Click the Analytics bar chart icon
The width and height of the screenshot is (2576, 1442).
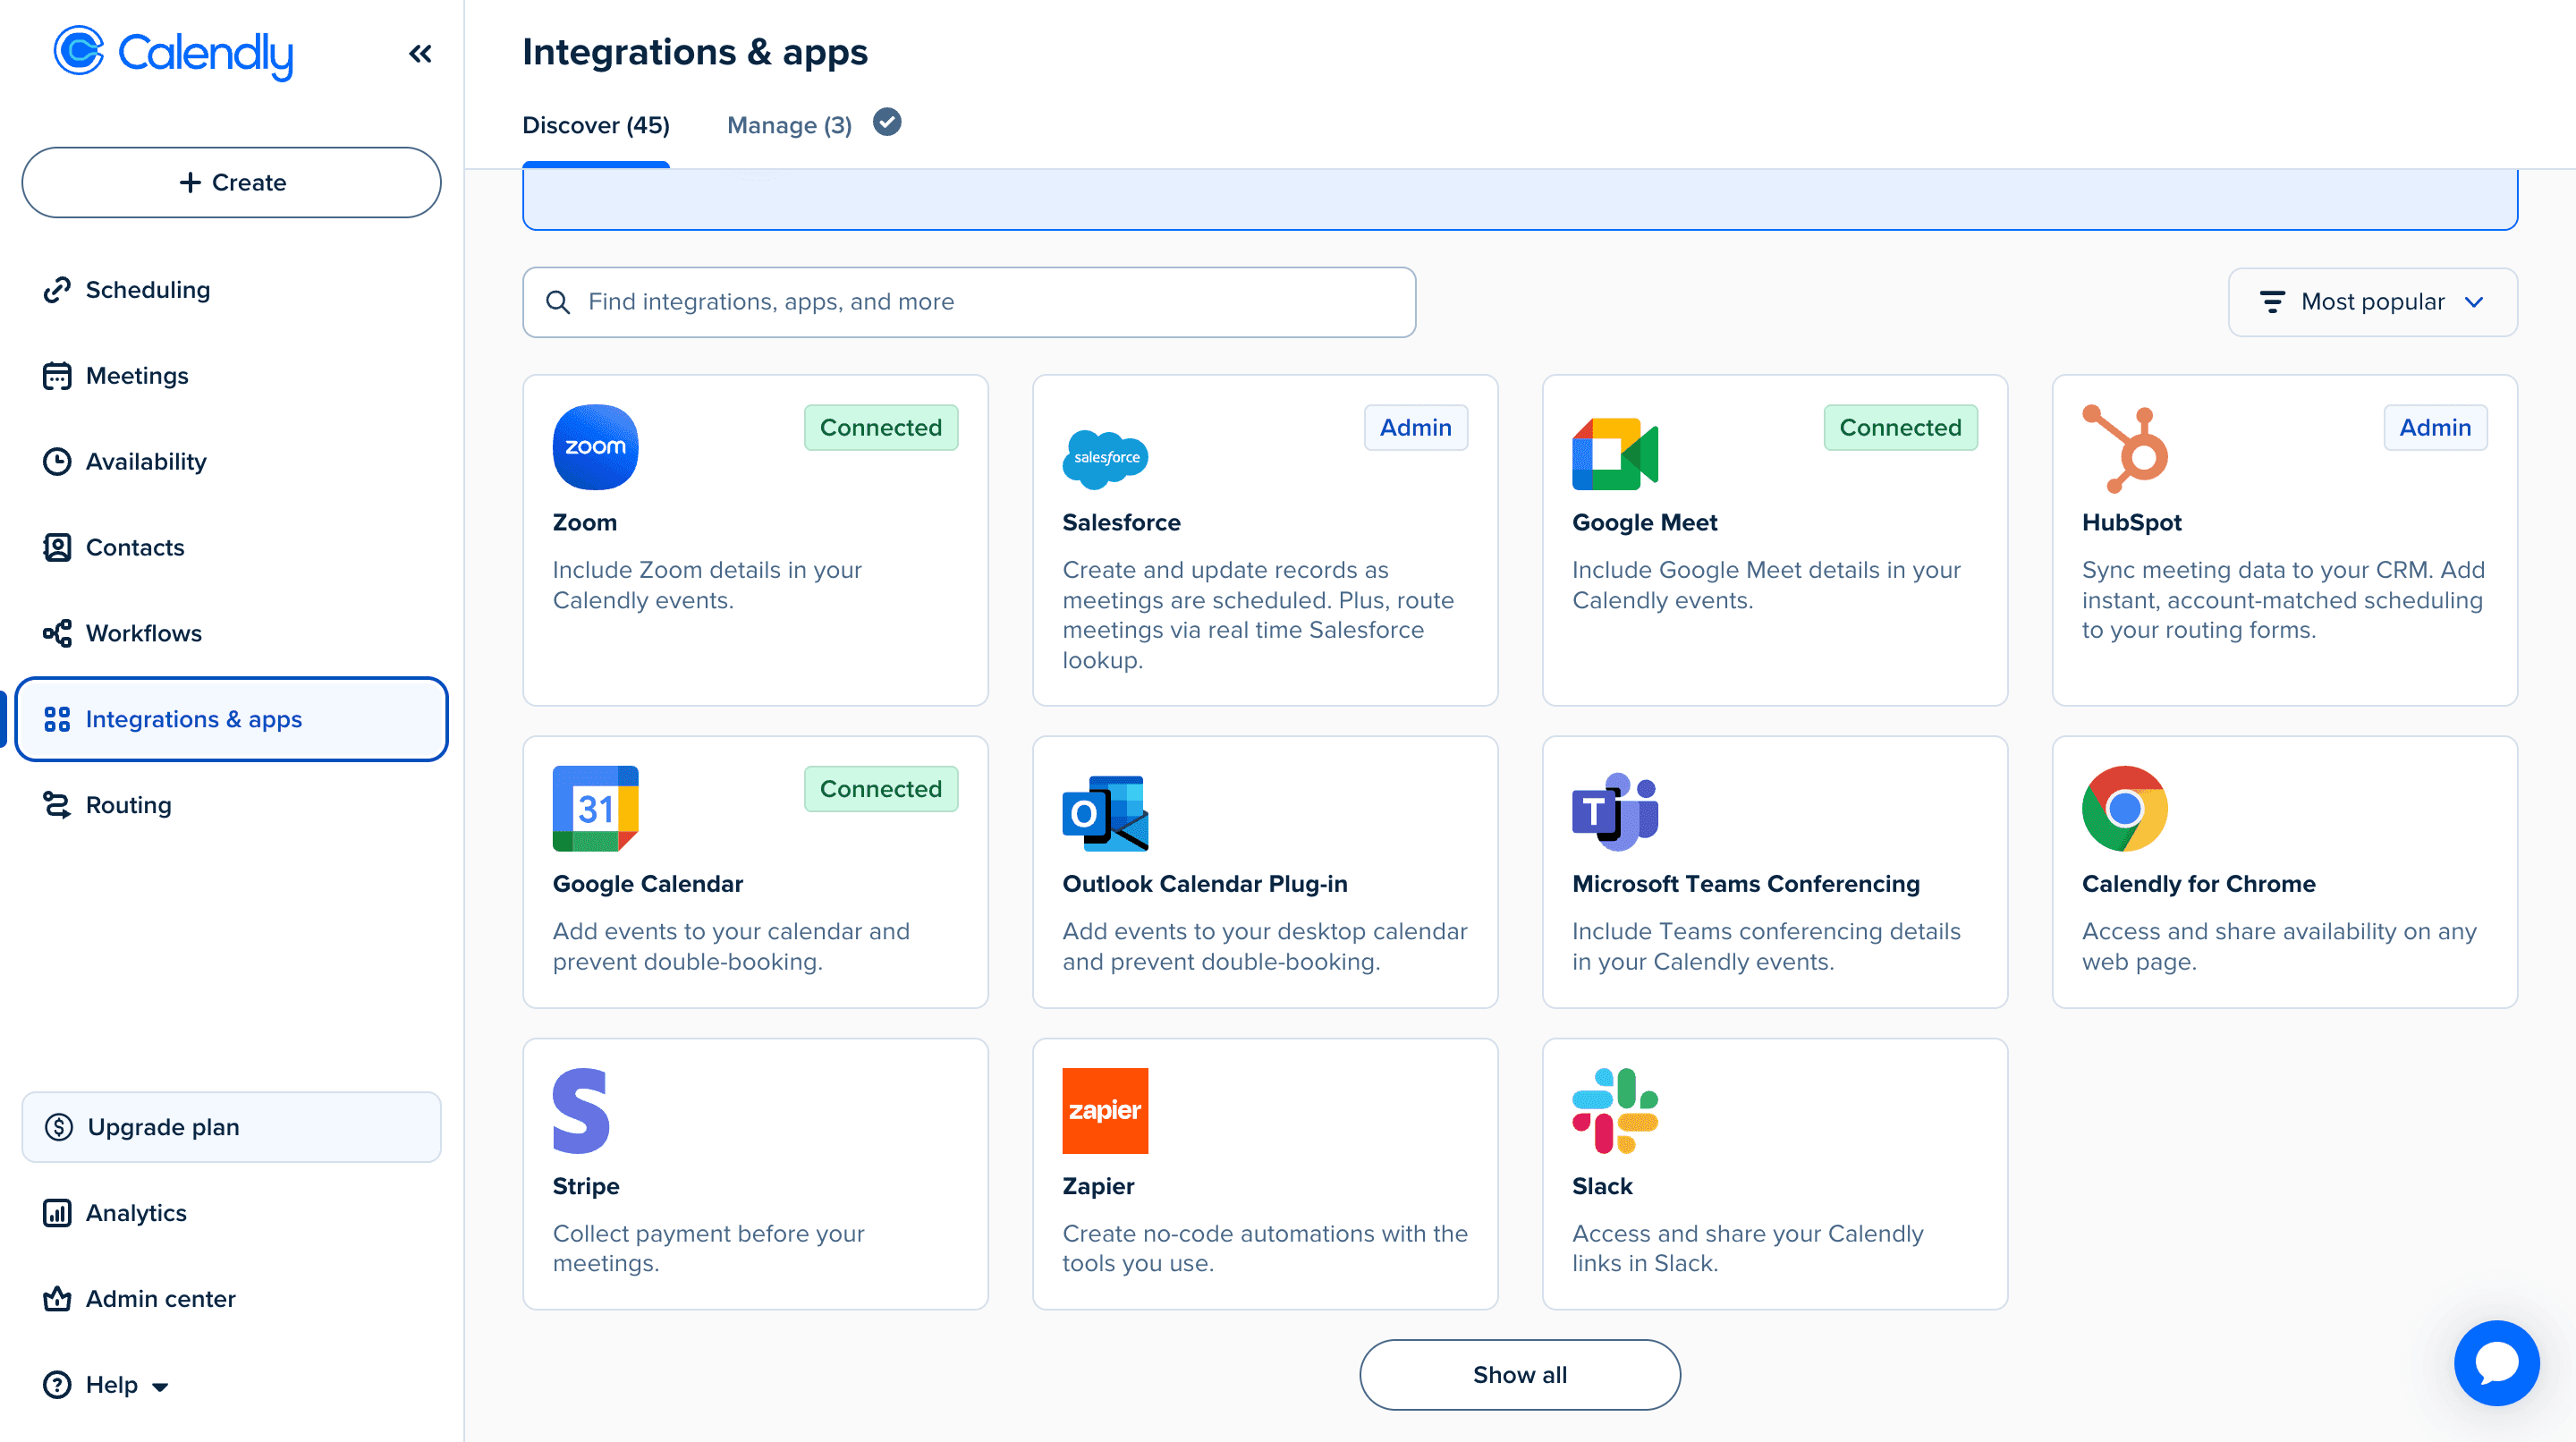tap(57, 1213)
